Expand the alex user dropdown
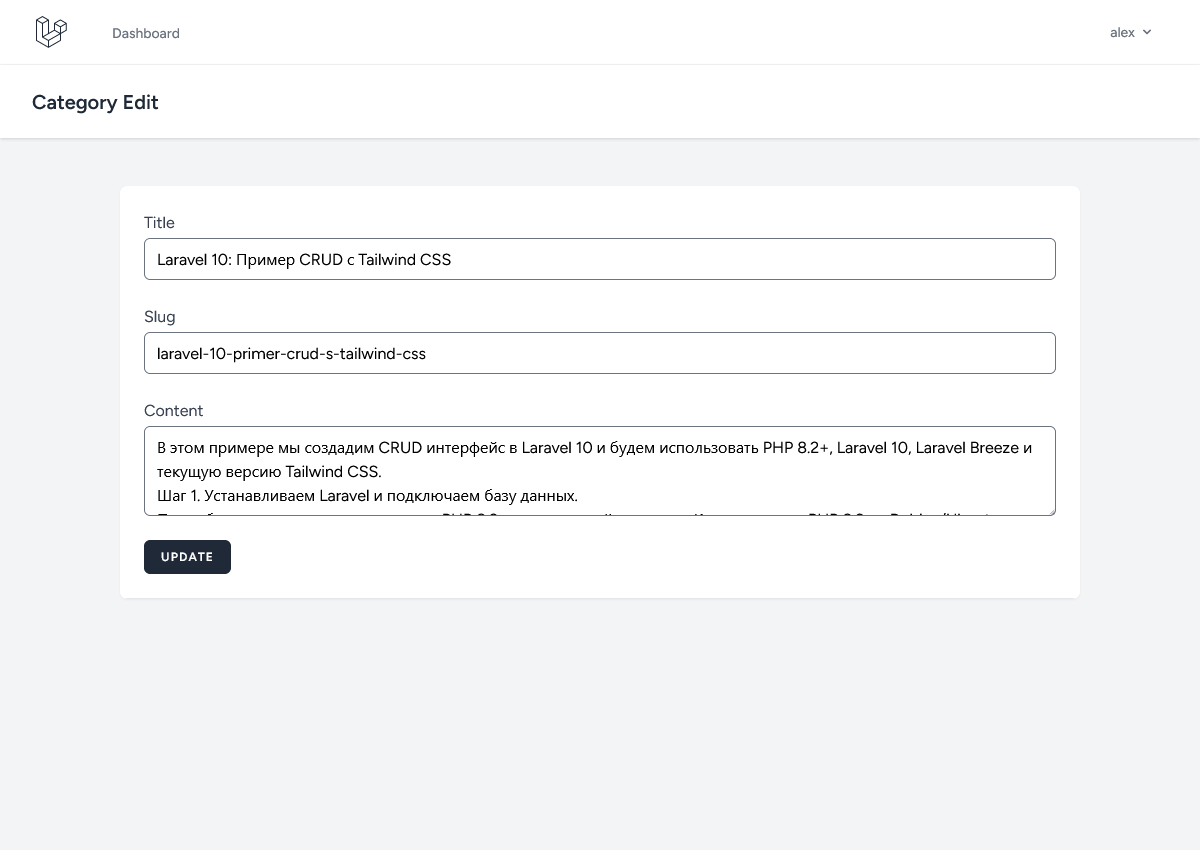1200x850 pixels. pyautogui.click(x=1131, y=33)
